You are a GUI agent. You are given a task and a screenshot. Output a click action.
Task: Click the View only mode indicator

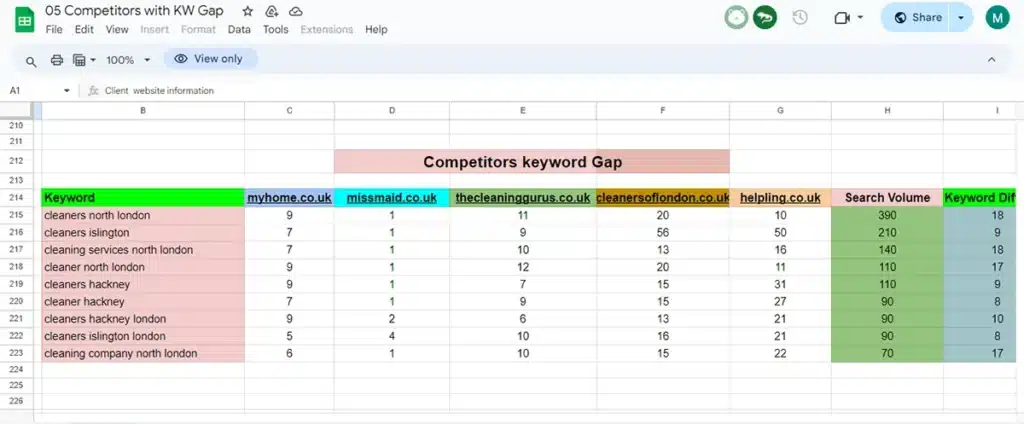click(x=210, y=59)
